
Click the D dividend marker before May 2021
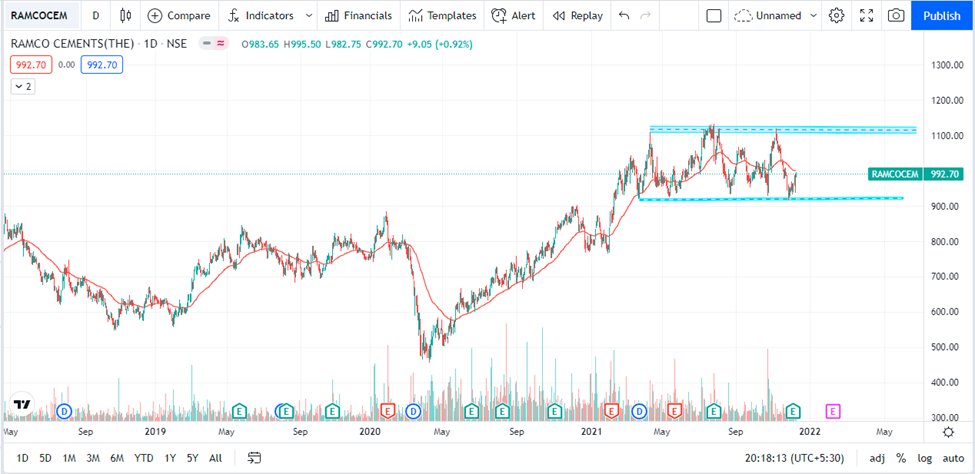639,411
